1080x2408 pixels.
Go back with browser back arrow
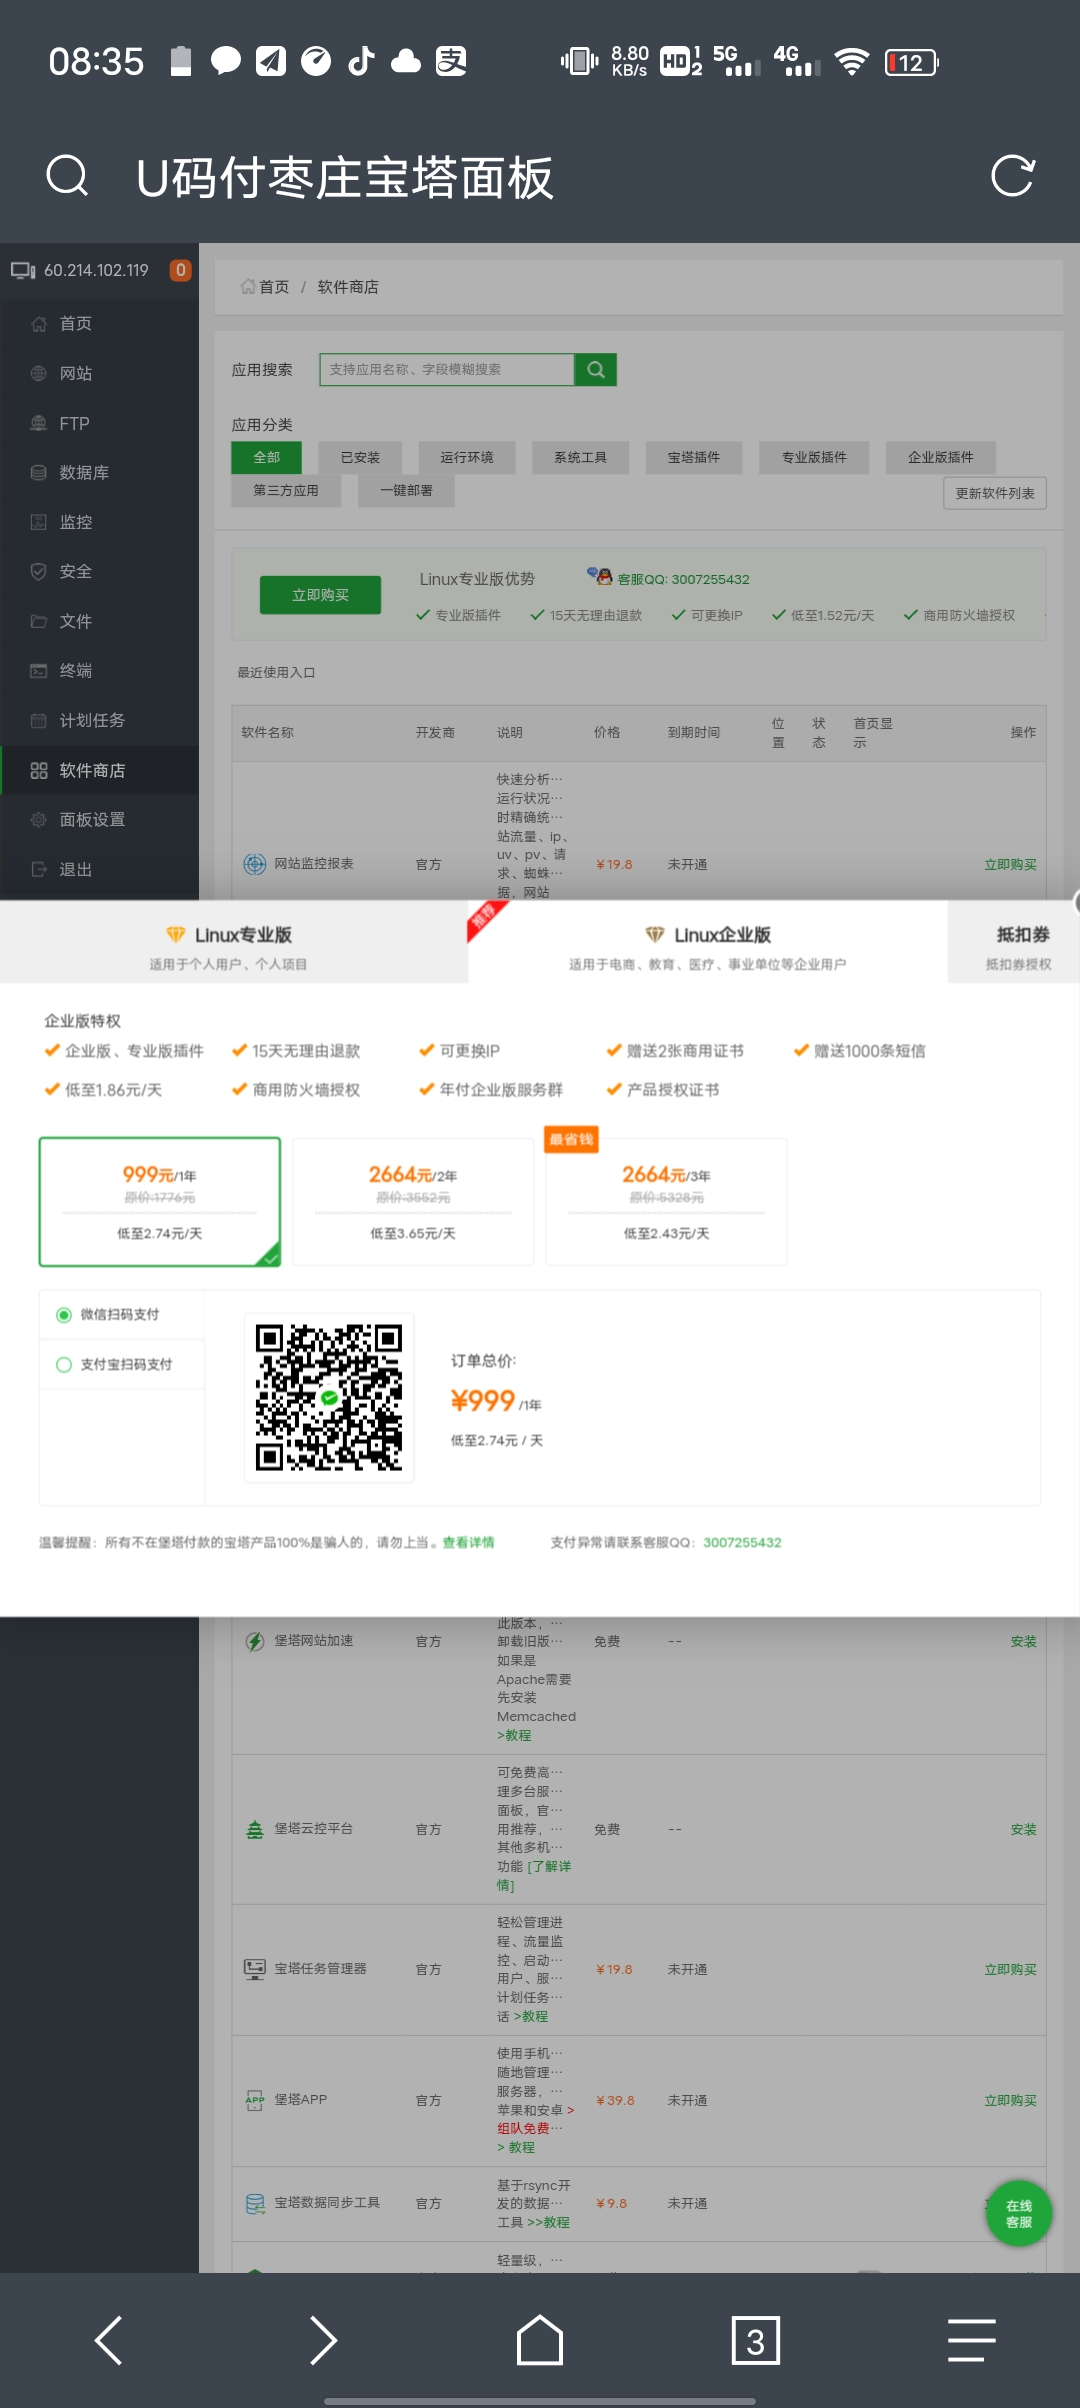click(x=108, y=2340)
